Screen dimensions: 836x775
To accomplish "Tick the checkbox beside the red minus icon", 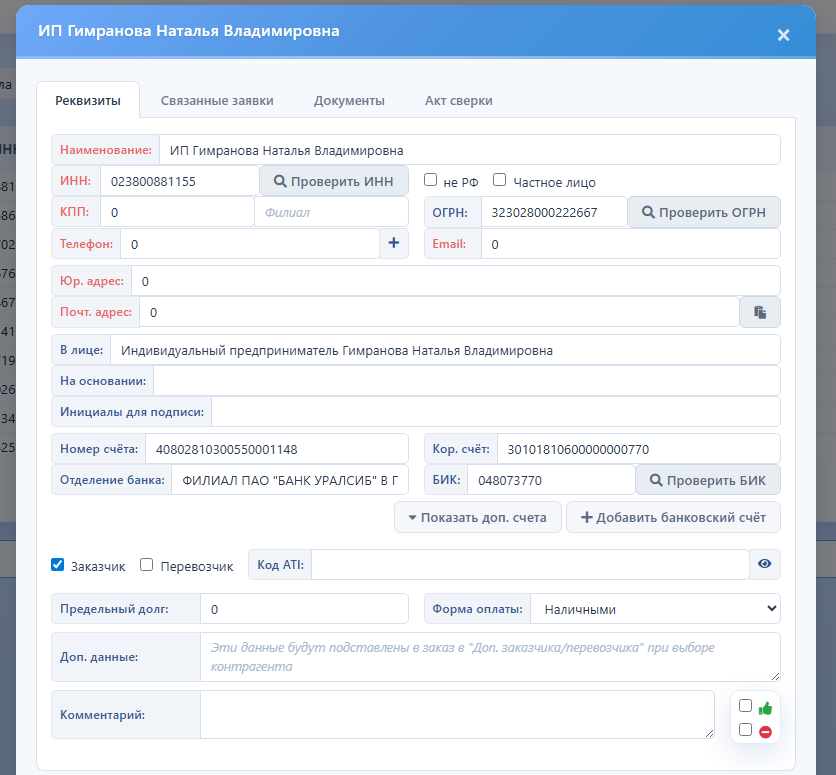I will [x=745, y=729].
